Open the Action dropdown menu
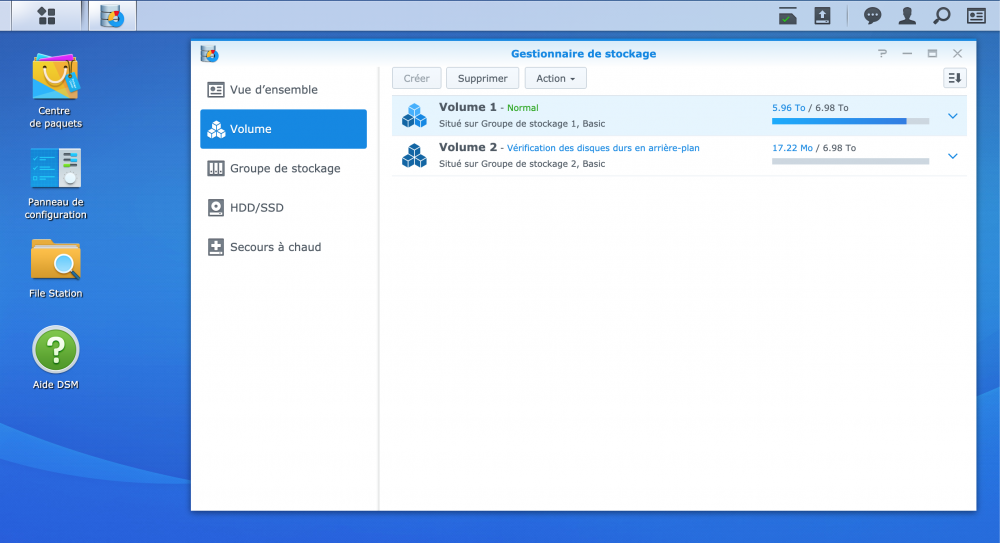 pyautogui.click(x=555, y=78)
